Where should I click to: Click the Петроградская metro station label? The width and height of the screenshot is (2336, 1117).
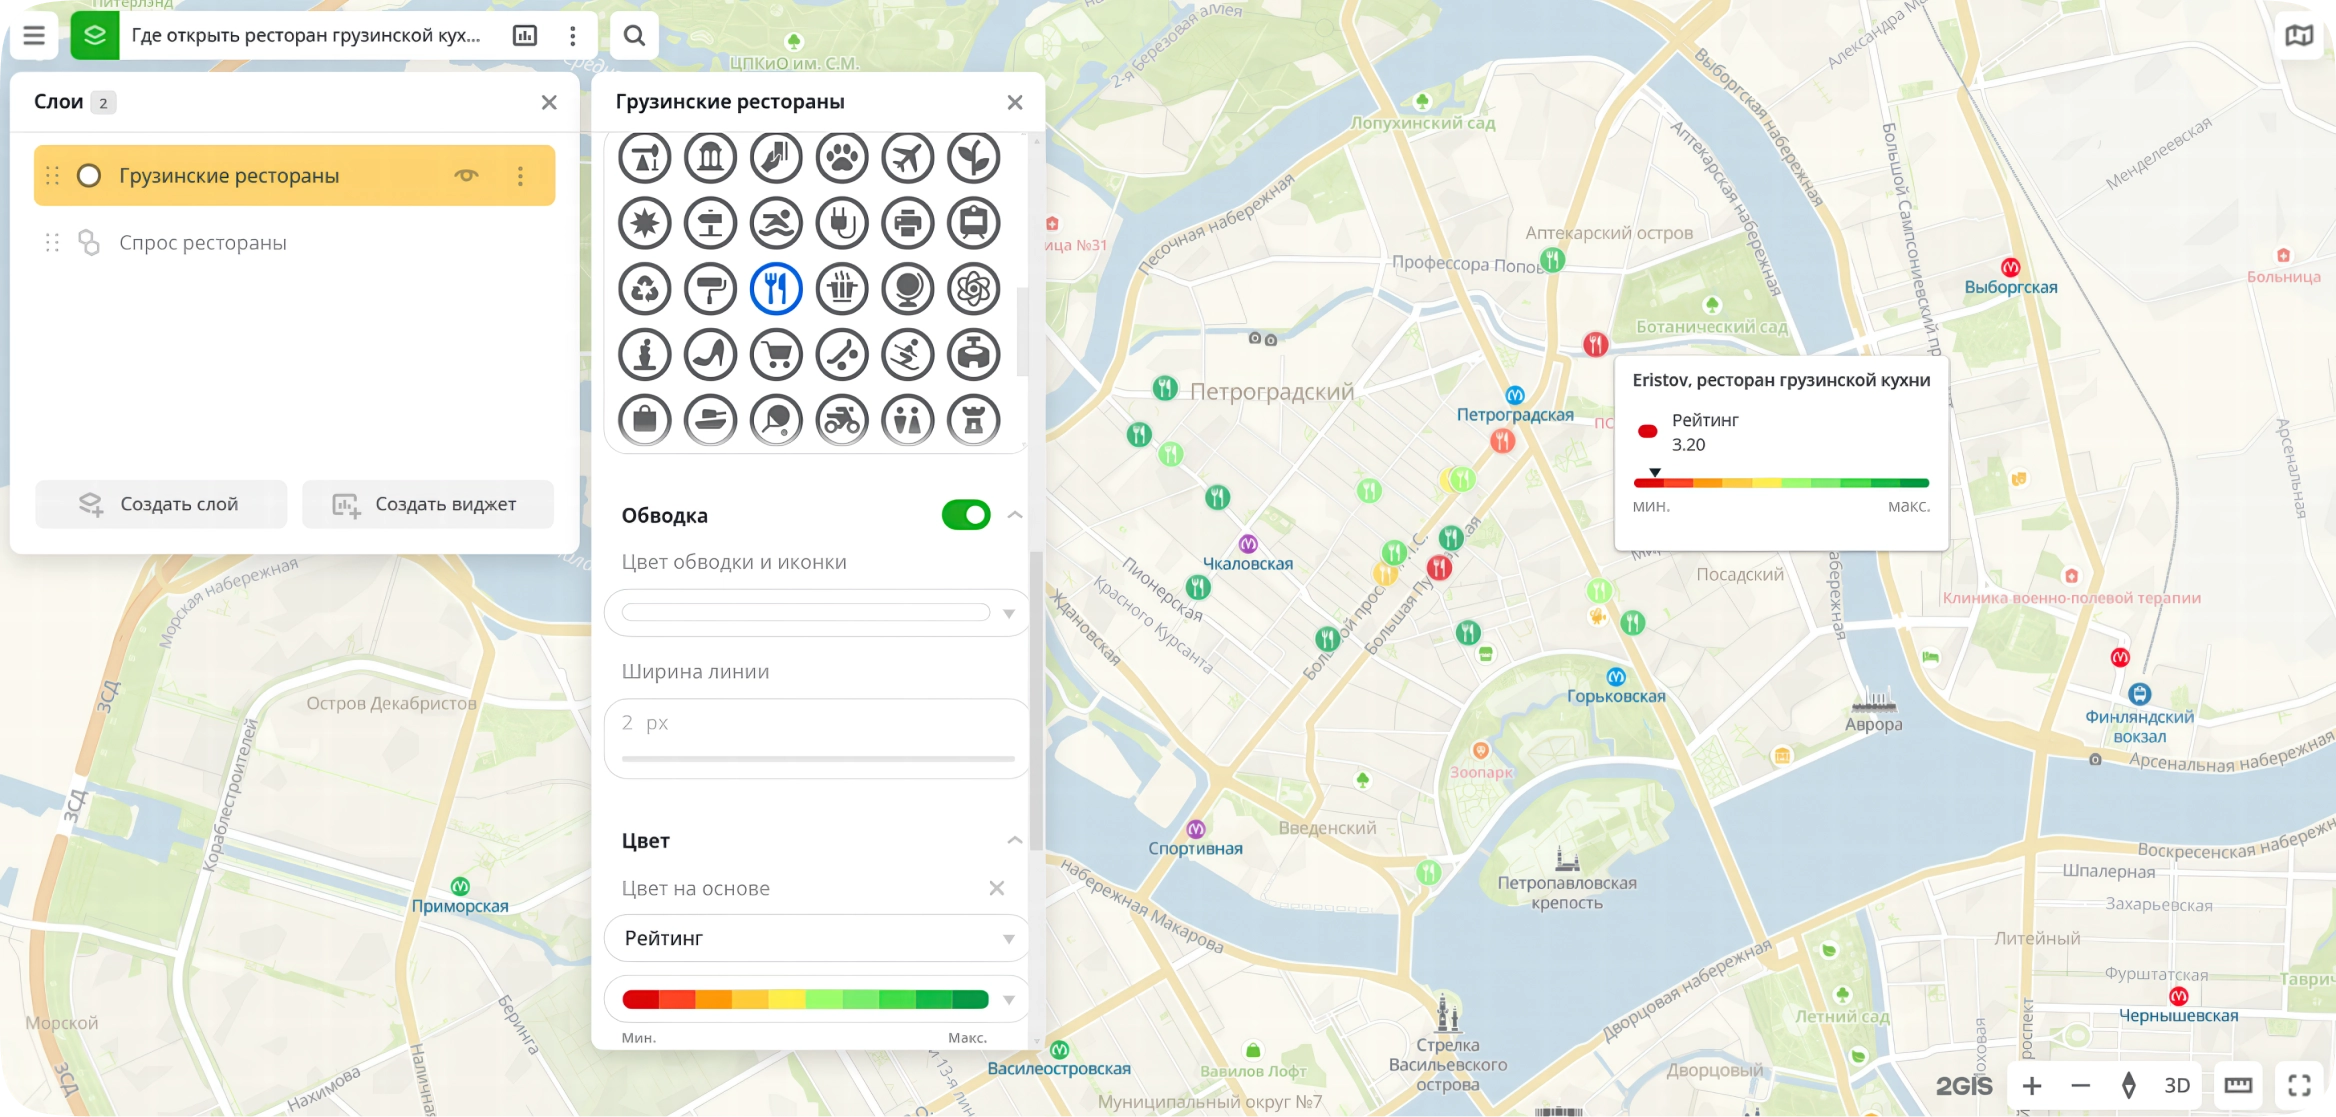point(1515,415)
